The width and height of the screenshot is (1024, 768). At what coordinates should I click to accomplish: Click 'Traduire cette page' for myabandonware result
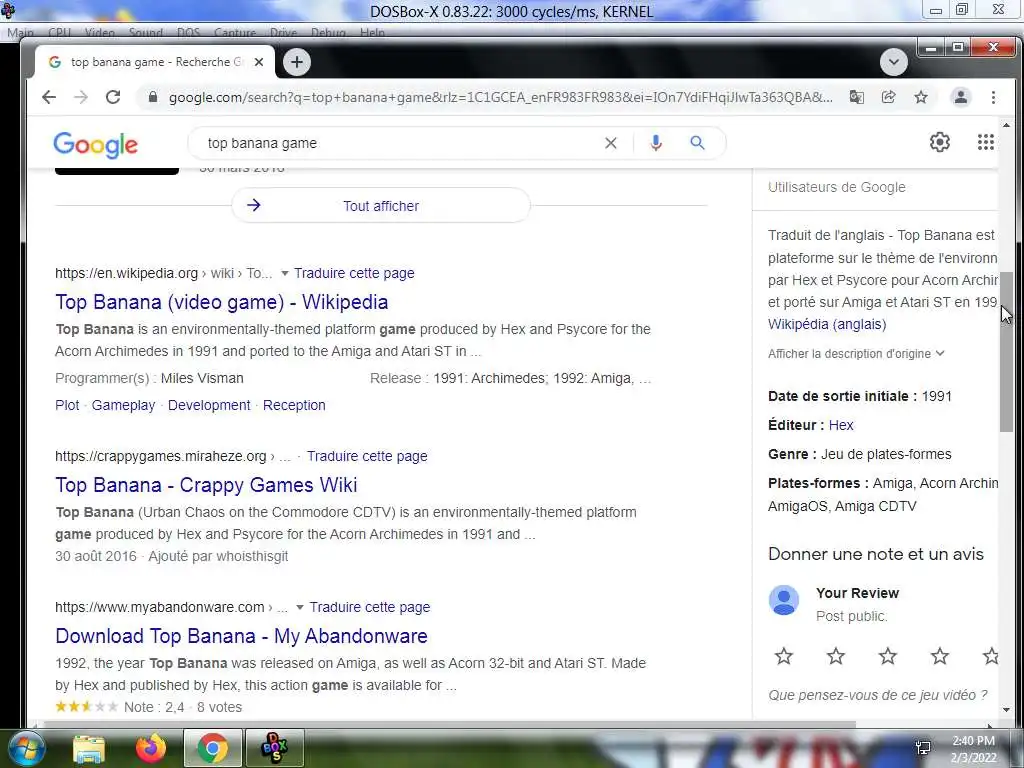370,607
